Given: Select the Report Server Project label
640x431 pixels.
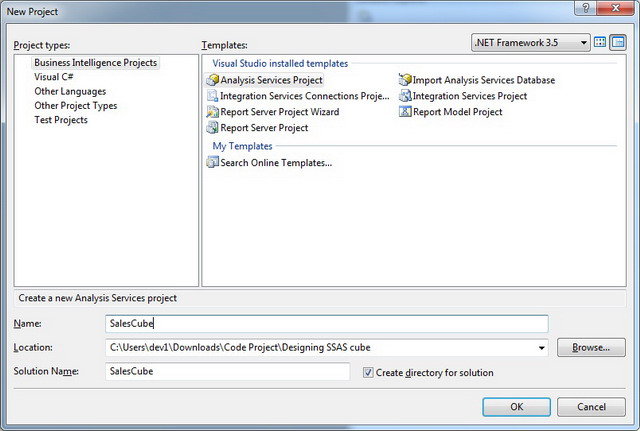Looking at the screenshot, I should (x=264, y=128).
